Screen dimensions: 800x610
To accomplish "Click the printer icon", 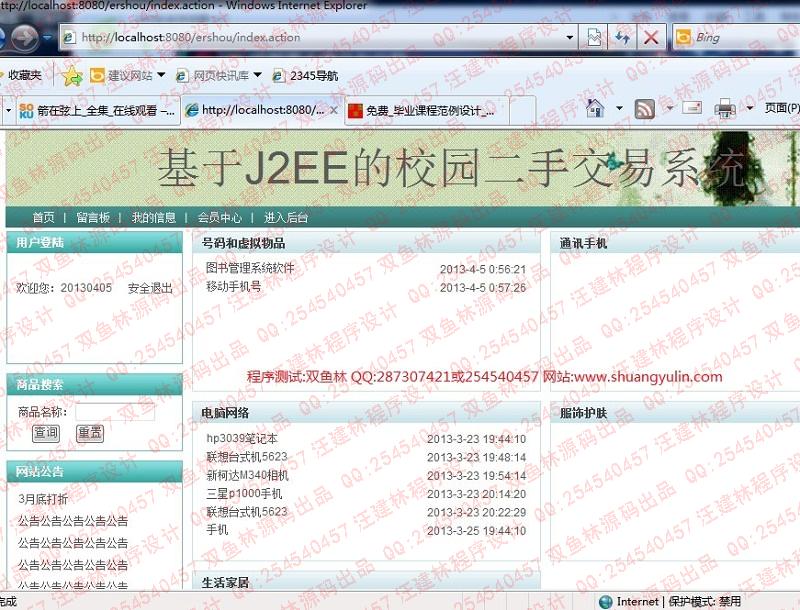I will coord(725,109).
